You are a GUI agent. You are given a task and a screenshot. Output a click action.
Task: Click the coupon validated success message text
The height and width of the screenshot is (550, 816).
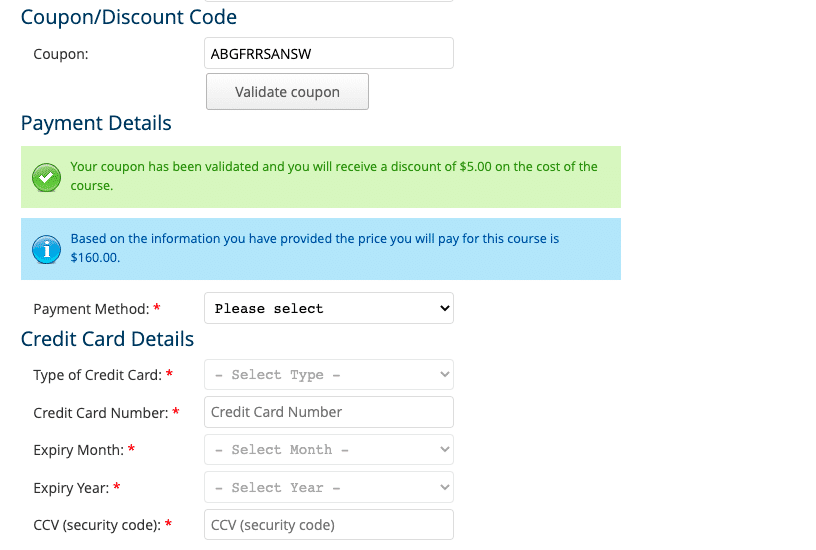pos(334,176)
